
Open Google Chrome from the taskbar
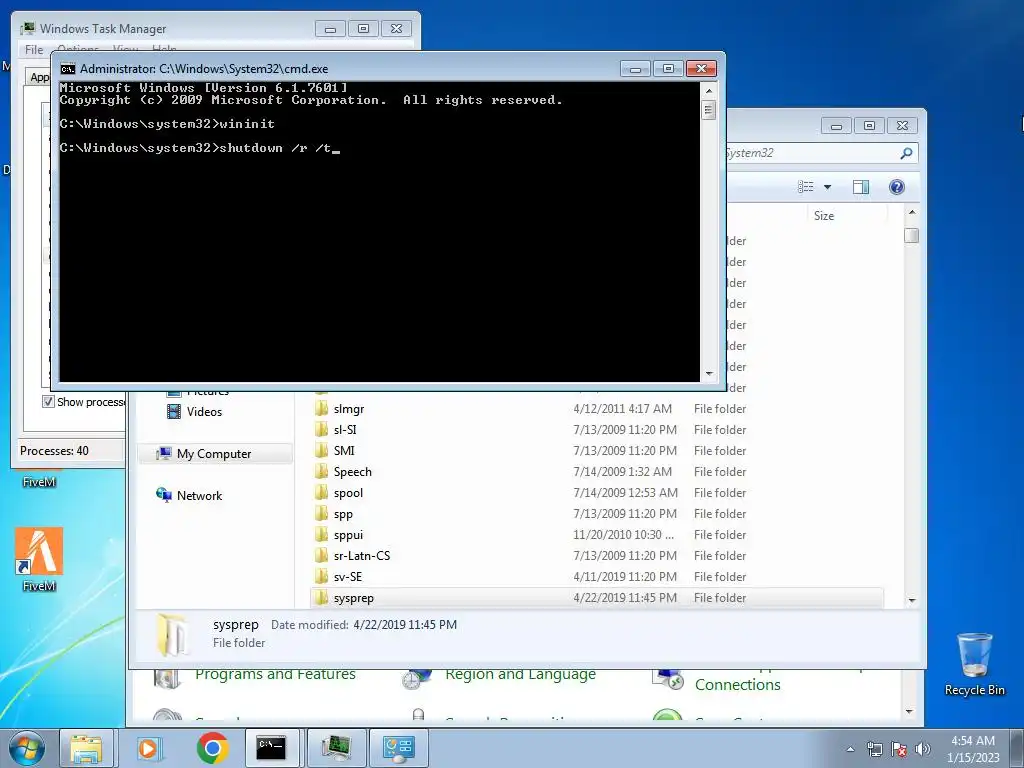pos(212,748)
